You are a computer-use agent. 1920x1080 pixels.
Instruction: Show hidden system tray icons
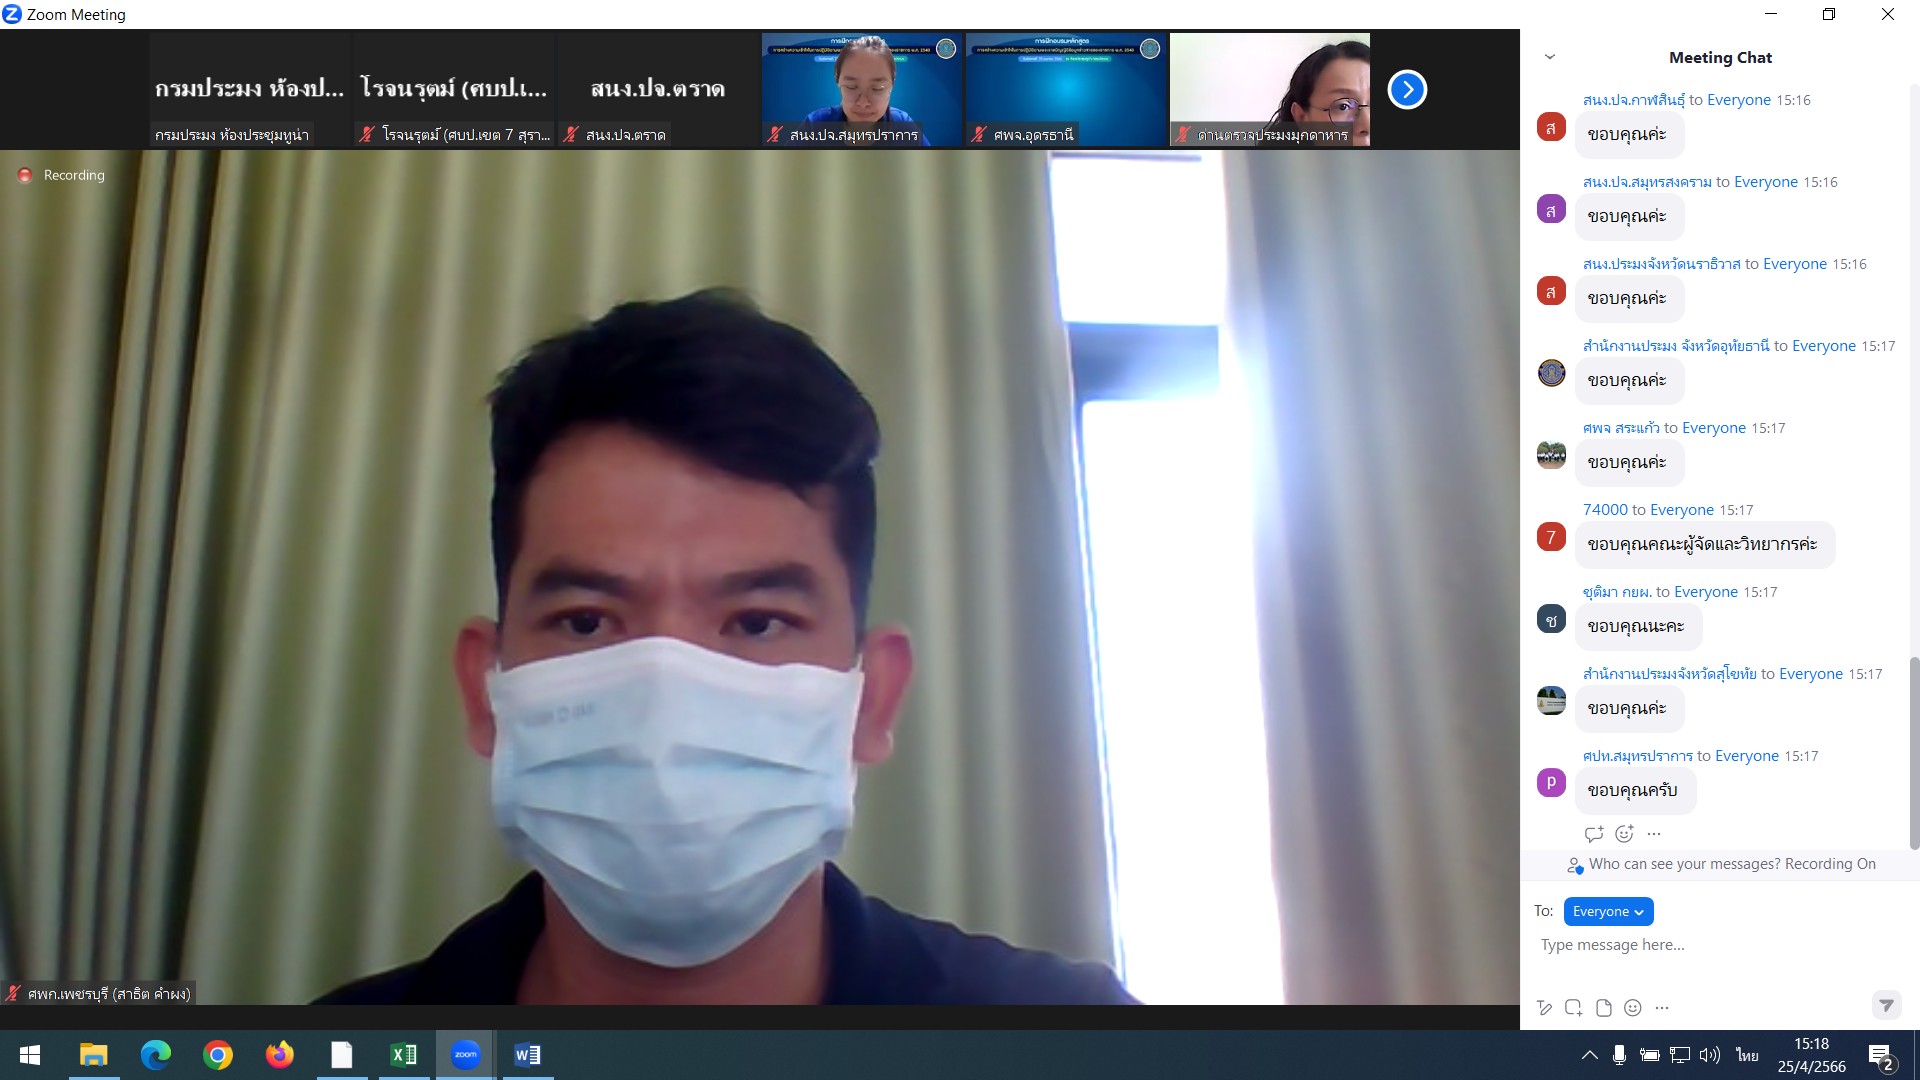pyautogui.click(x=1589, y=1055)
